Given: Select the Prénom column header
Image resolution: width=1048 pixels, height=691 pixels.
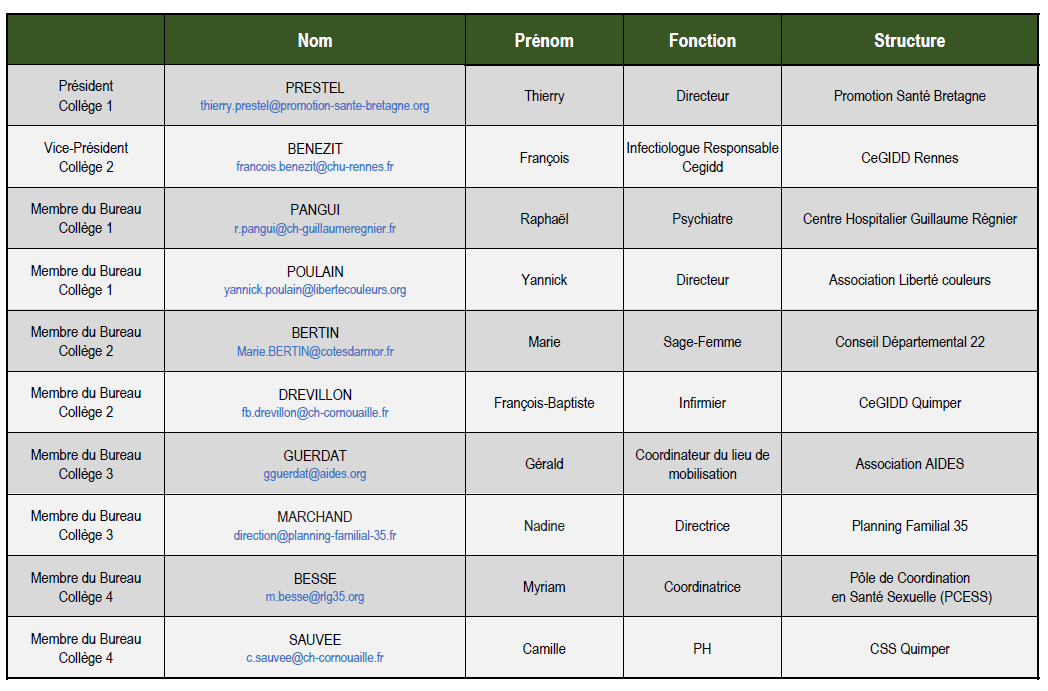Looking at the screenshot, I should coord(544,40).
